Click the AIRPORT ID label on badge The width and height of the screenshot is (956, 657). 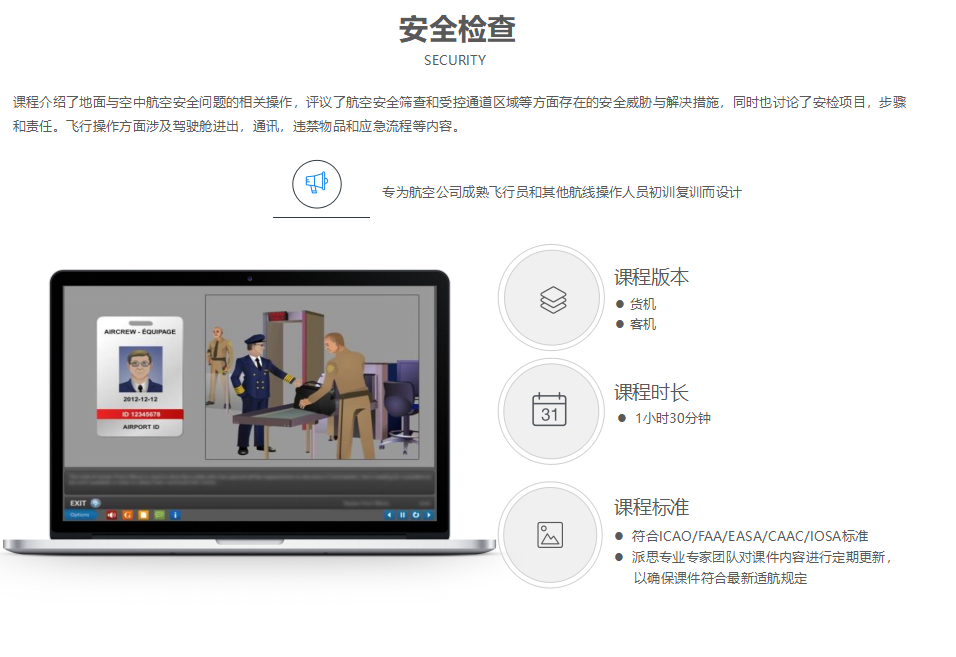point(141,427)
